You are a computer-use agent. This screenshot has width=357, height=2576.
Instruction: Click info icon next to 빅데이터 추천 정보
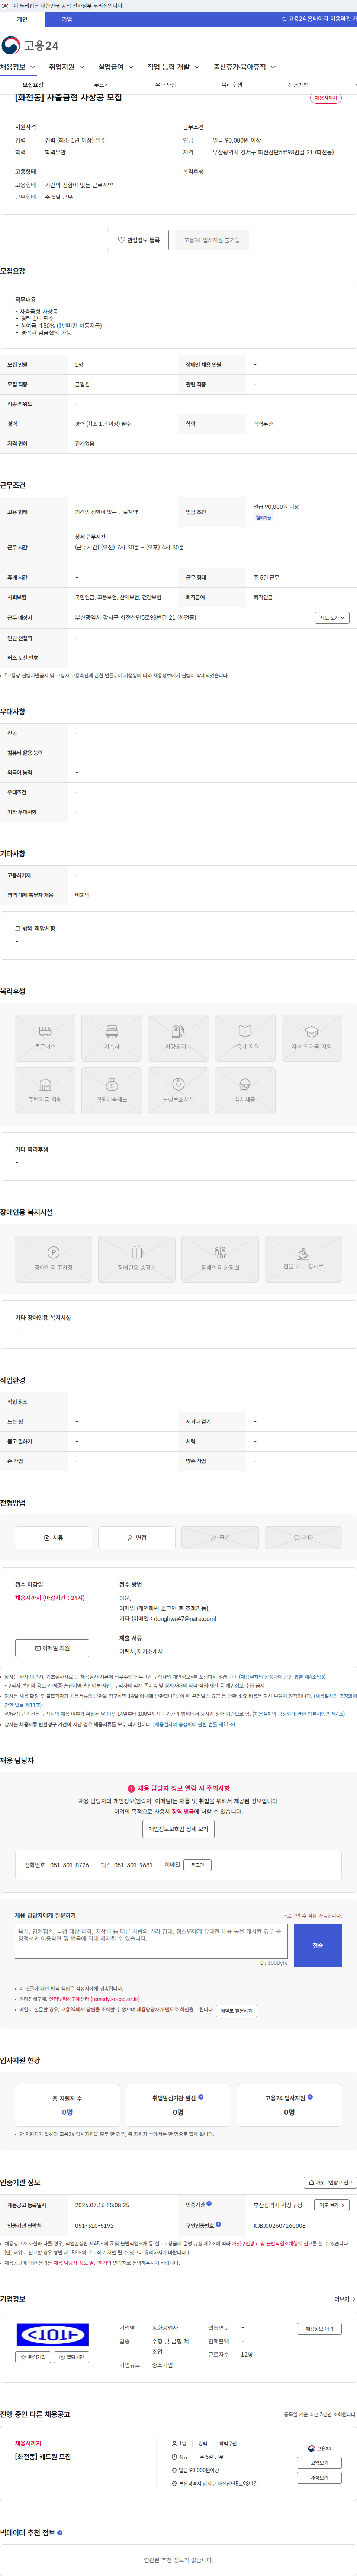[60, 2532]
